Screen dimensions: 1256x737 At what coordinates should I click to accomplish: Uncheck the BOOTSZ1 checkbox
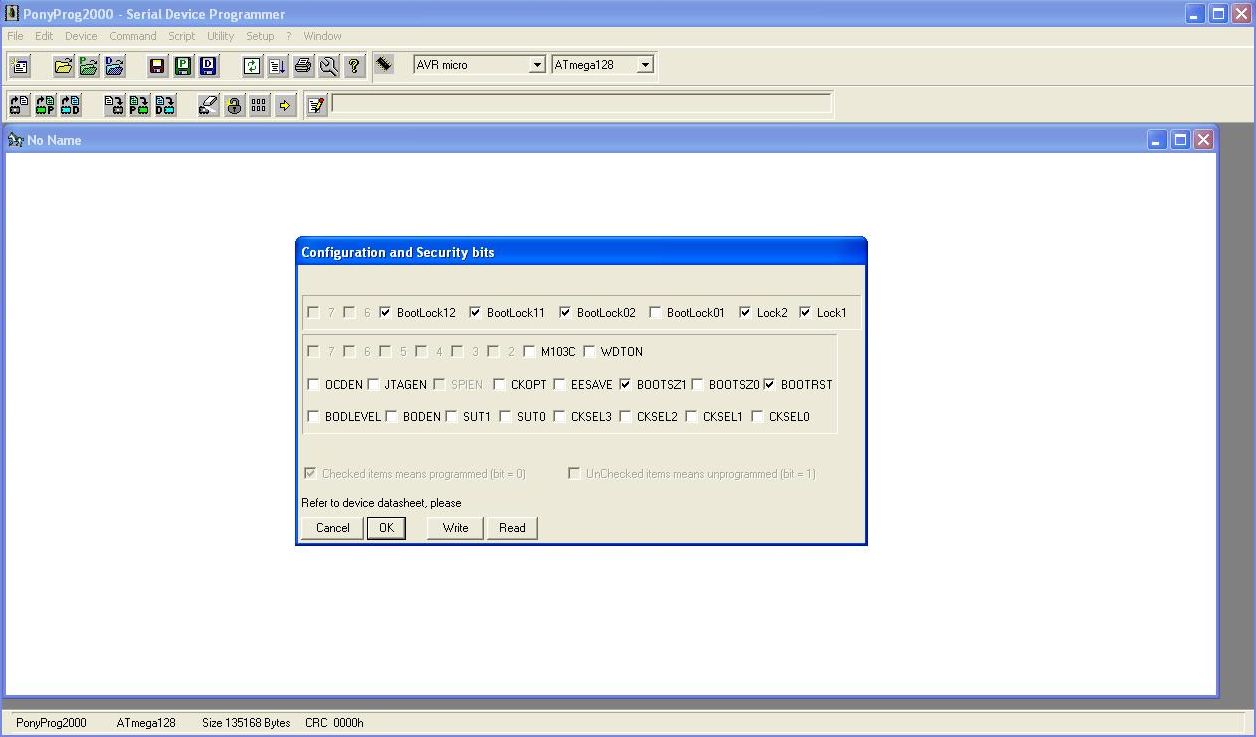coord(625,385)
